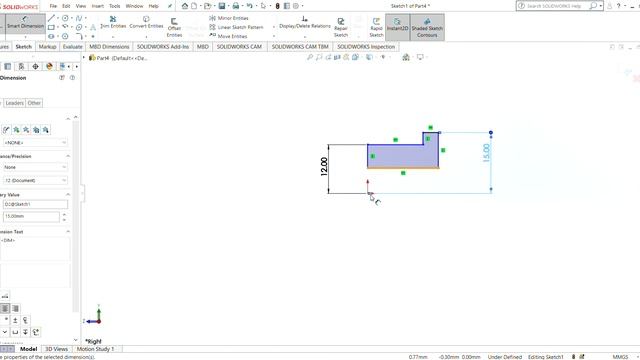Click Rapid Sketch tool
Image resolution: width=640 pixels, height=360 pixels.
click(376, 27)
